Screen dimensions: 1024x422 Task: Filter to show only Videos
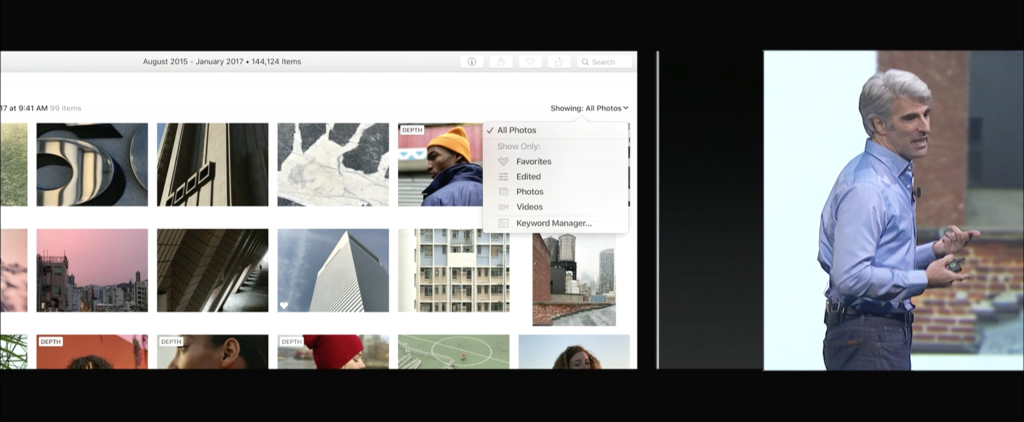click(529, 207)
